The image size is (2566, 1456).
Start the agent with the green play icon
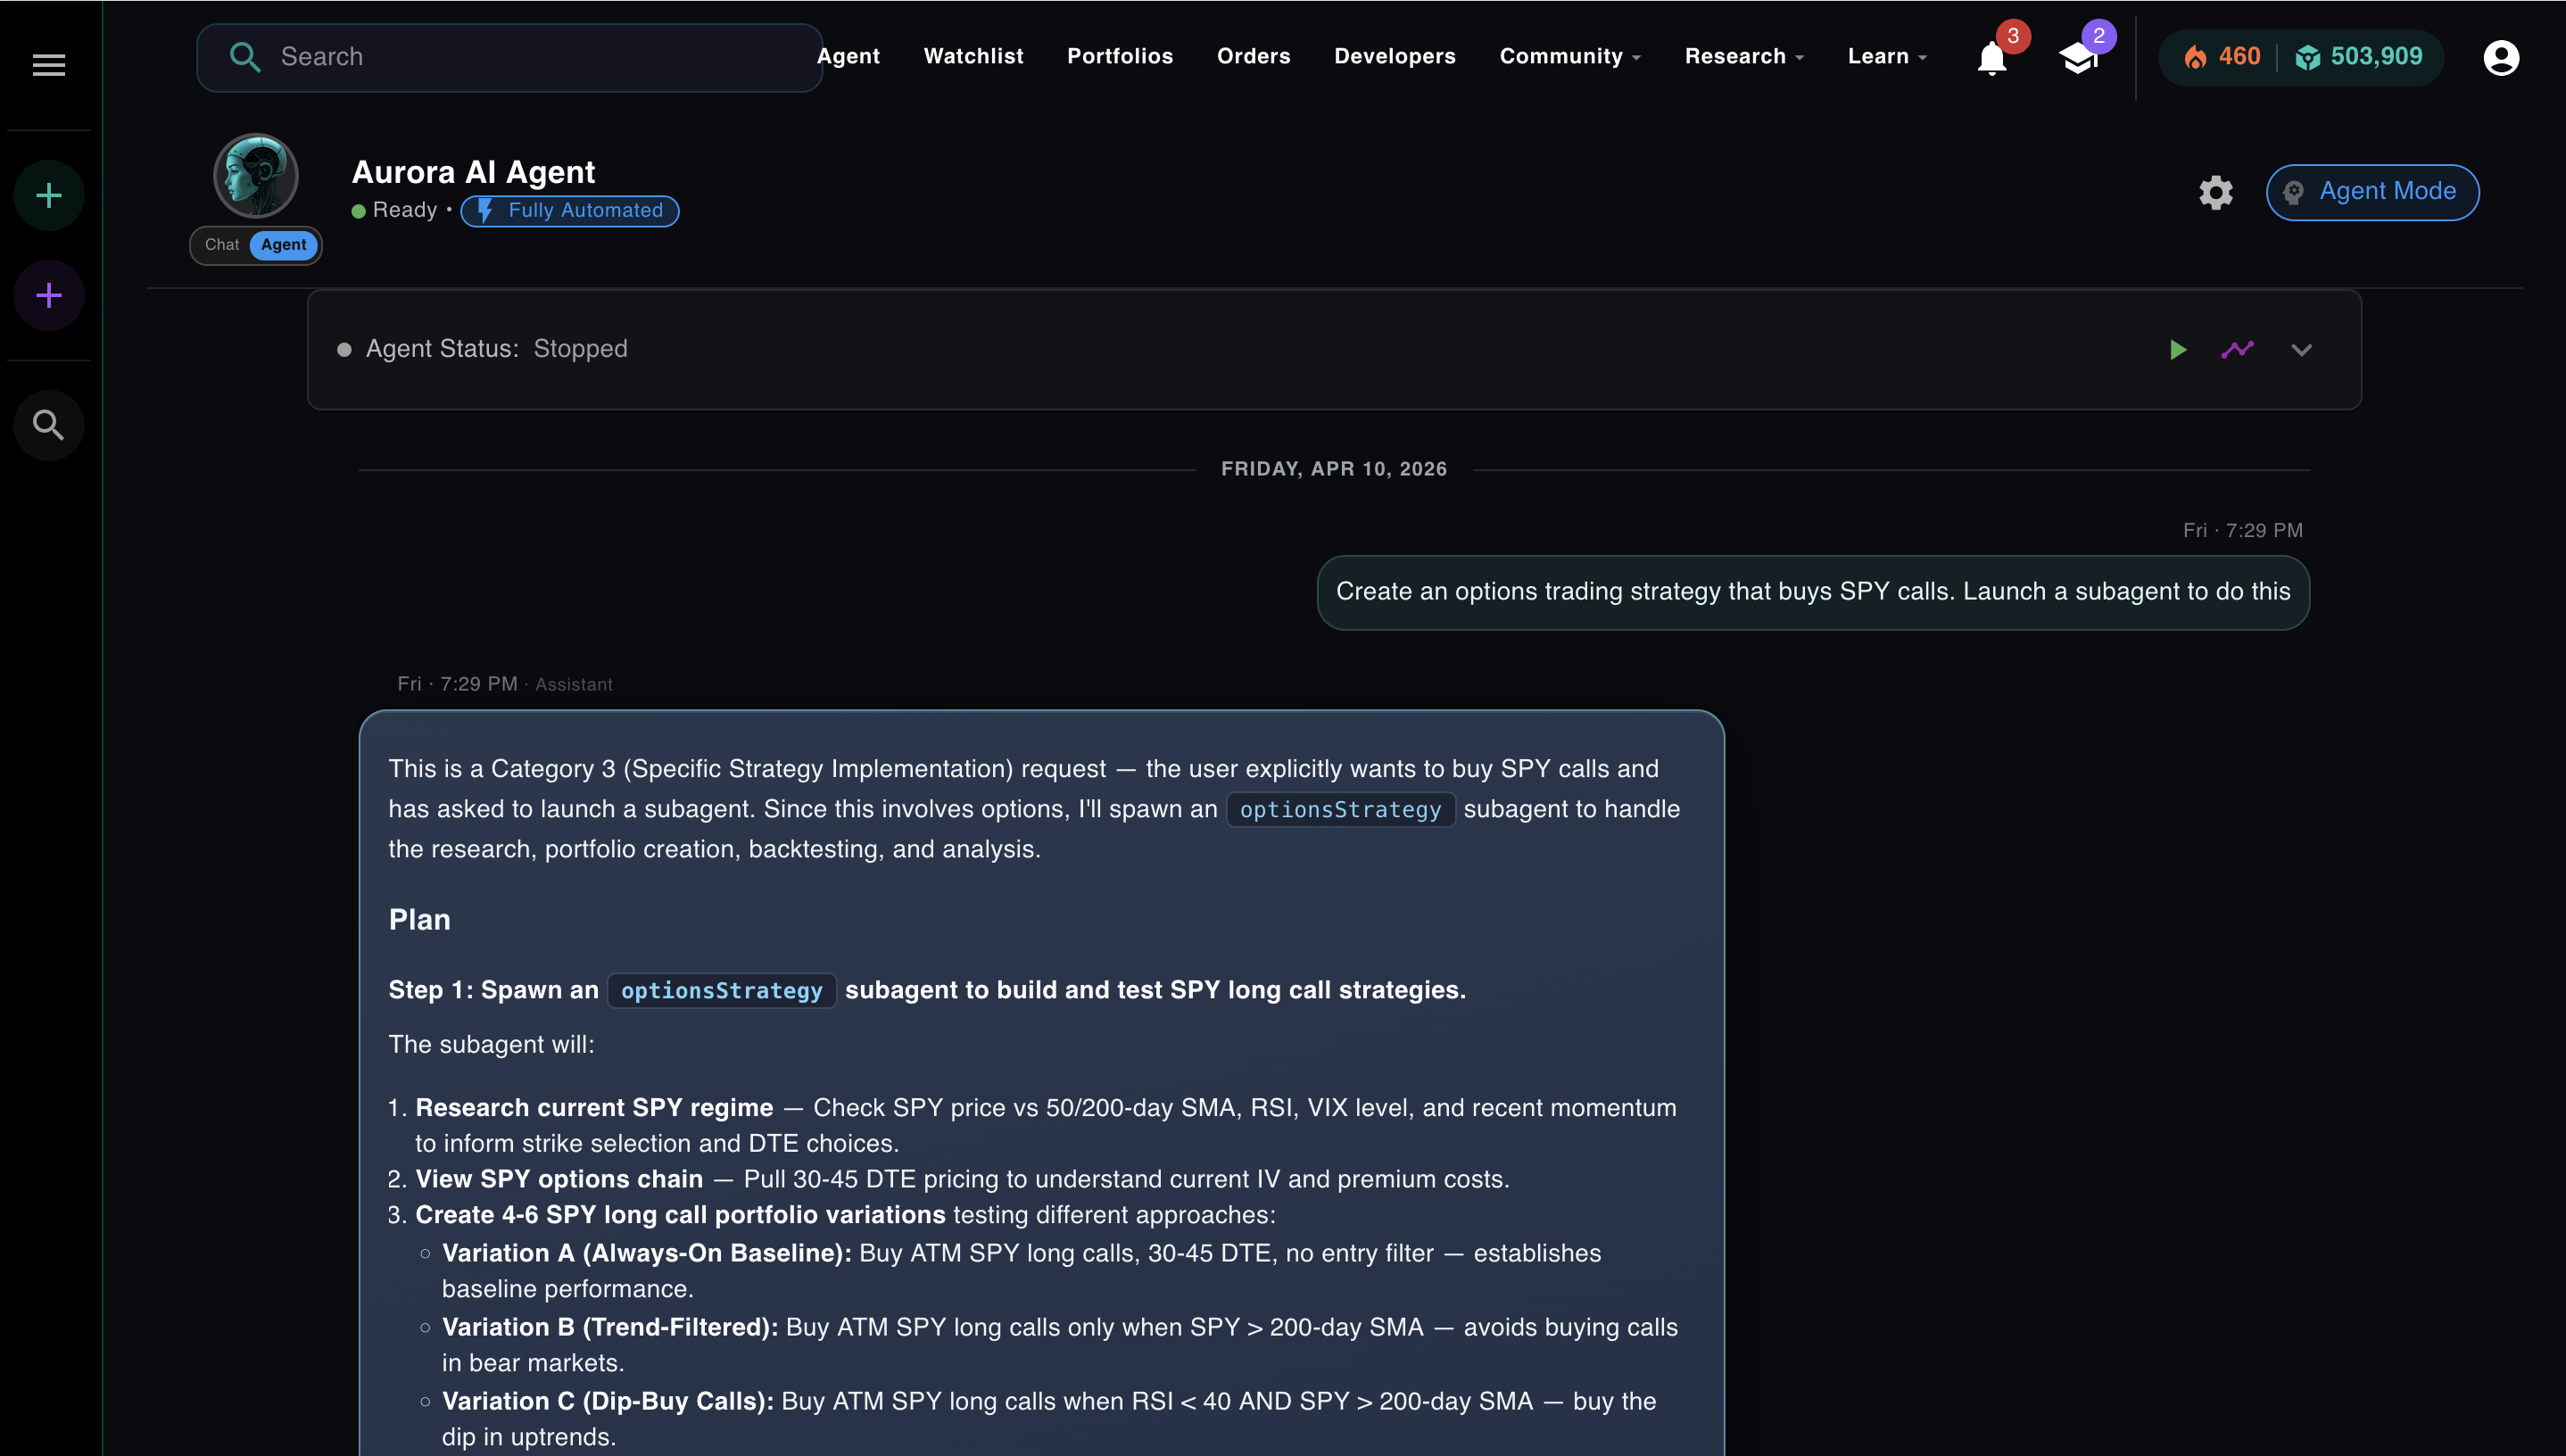click(x=2179, y=349)
